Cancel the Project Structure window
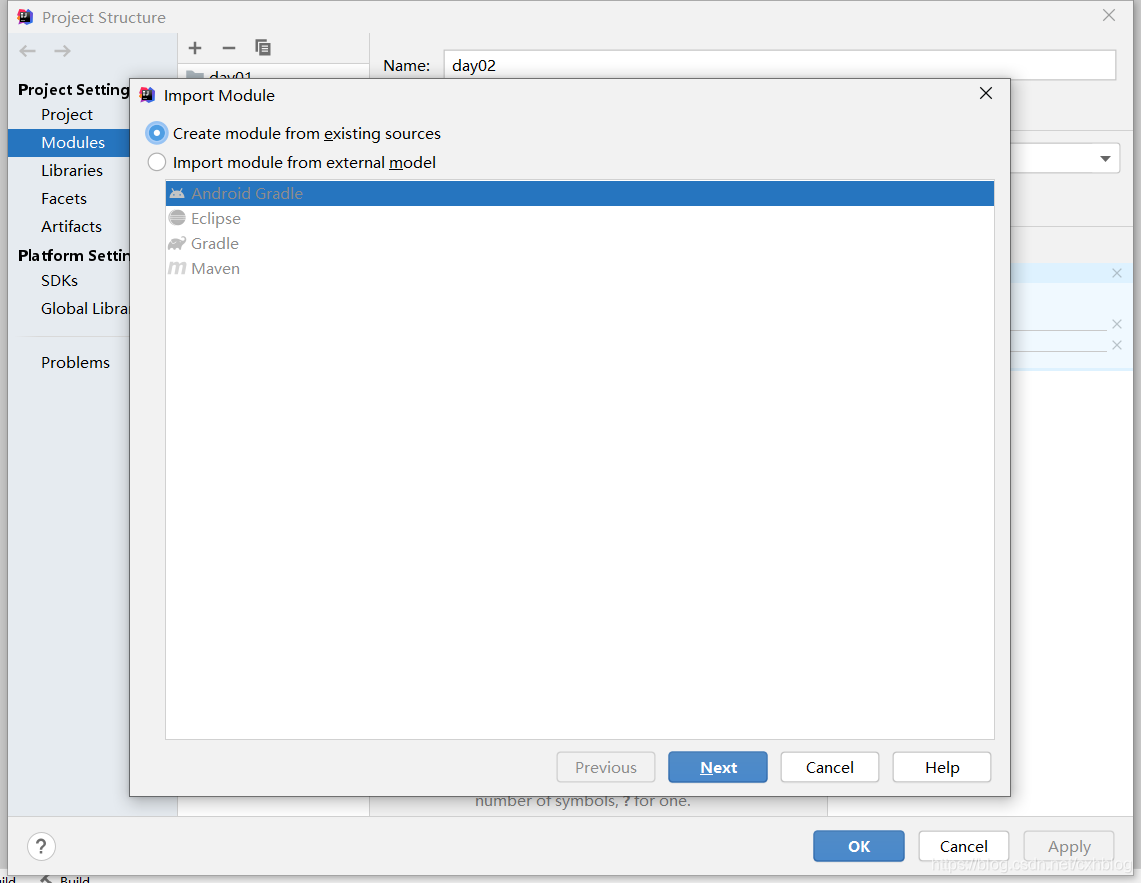Screen dimensions: 1141x883 [x=963, y=846]
